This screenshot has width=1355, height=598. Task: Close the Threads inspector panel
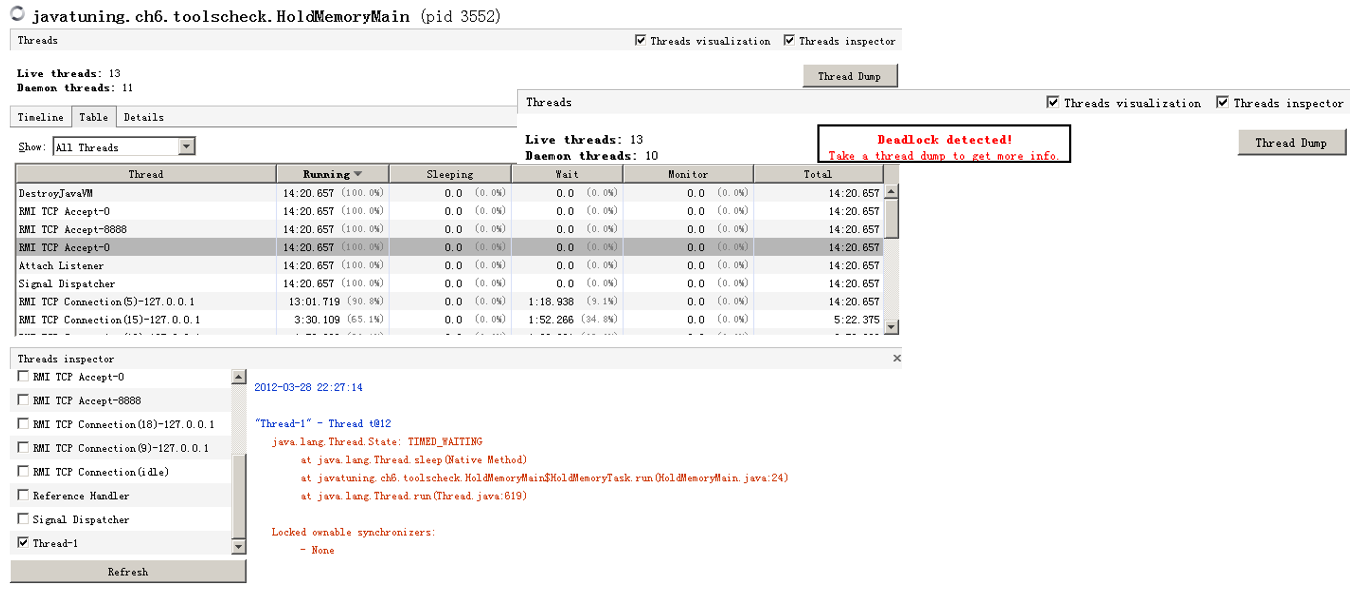click(896, 358)
